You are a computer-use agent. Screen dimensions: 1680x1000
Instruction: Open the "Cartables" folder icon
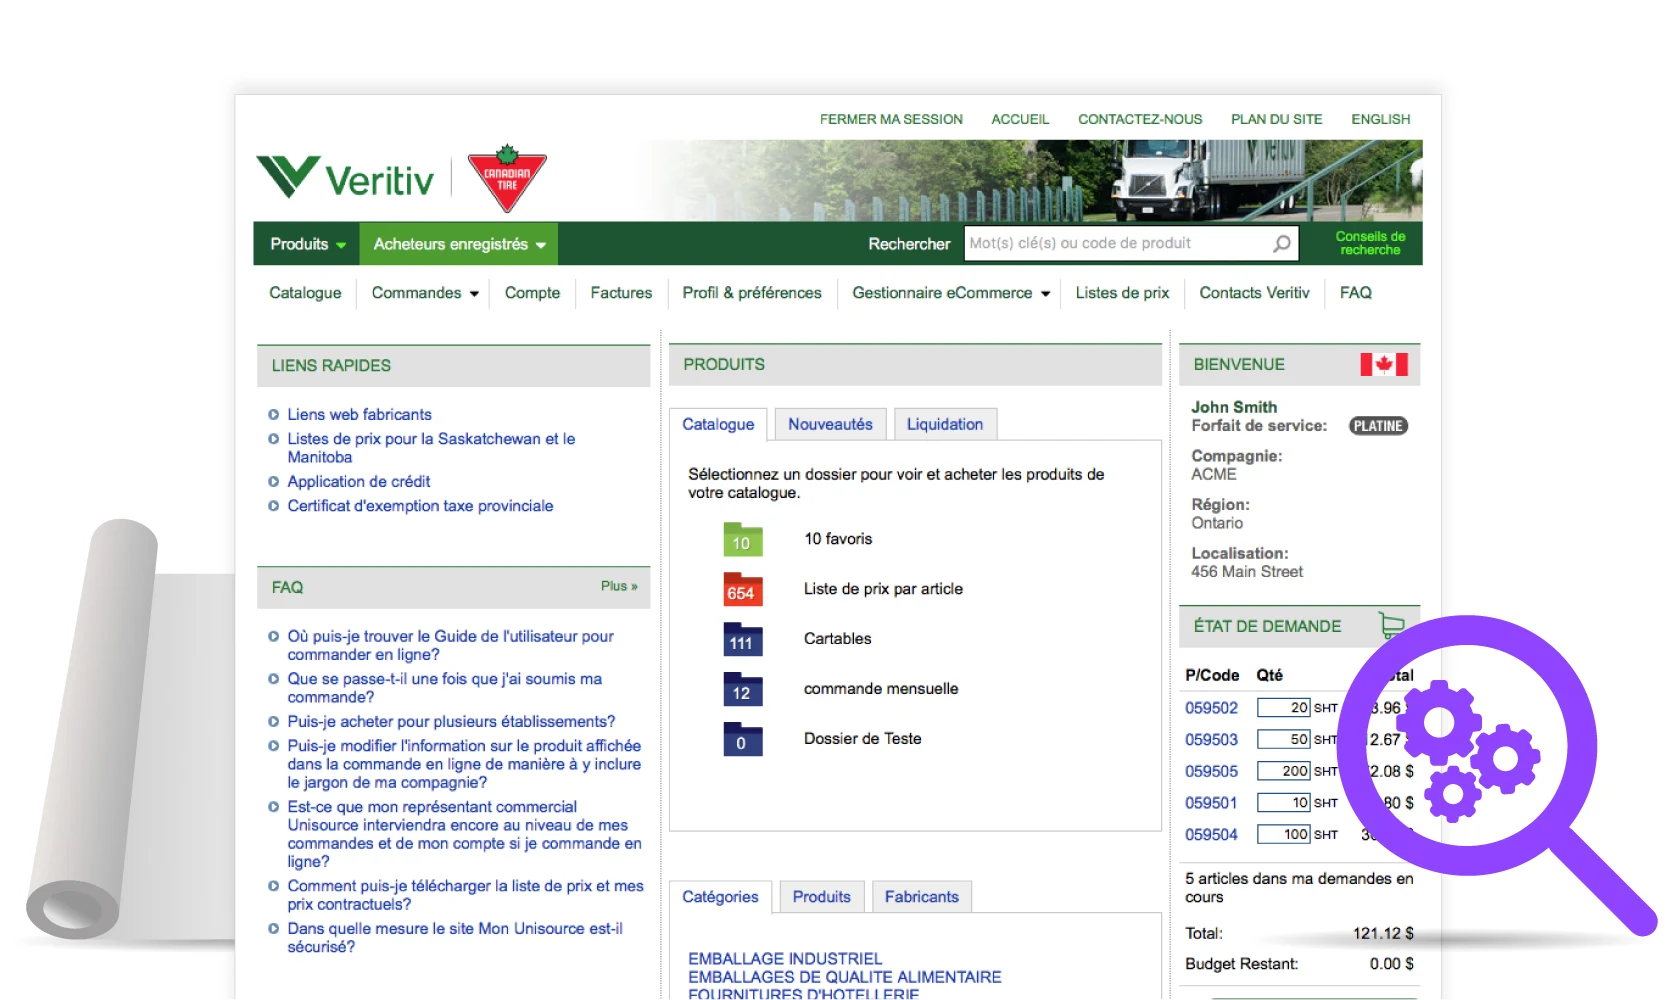(x=741, y=639)
